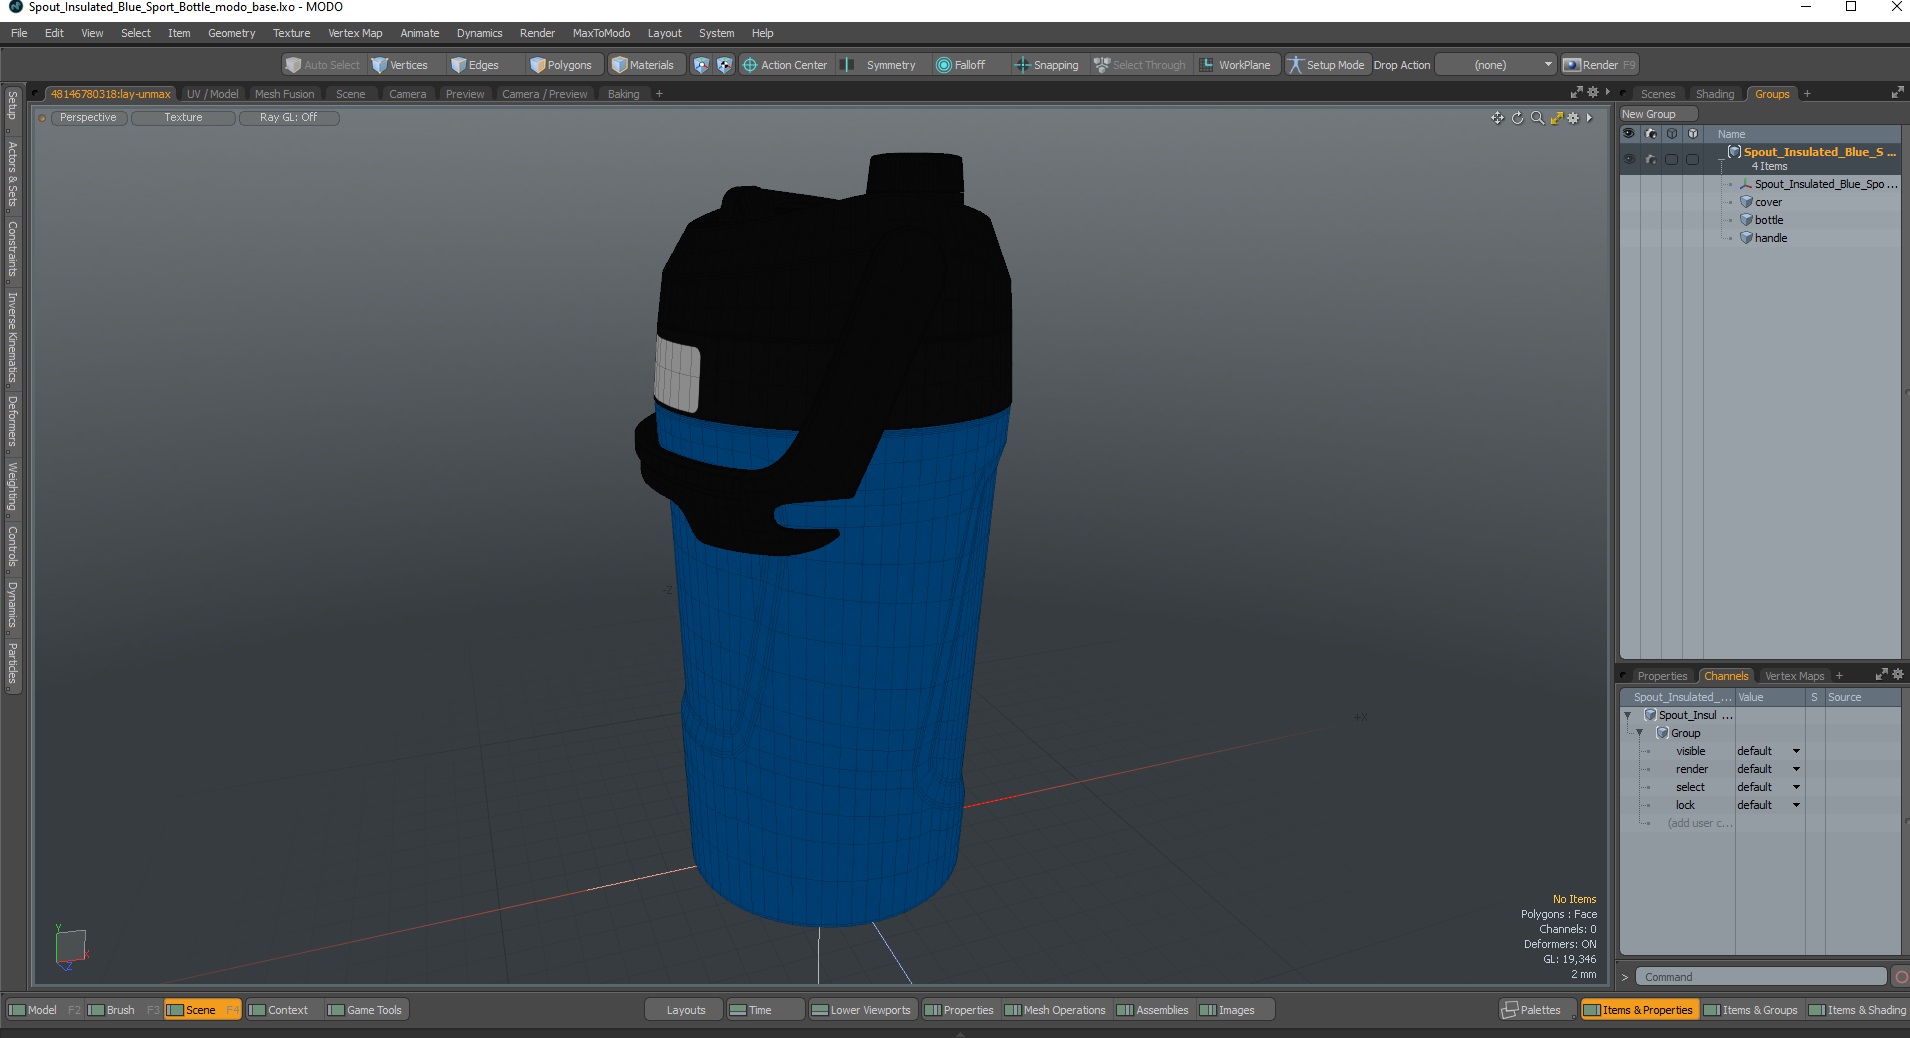Click the Ray GL: Off button

[x=288, y=118]
